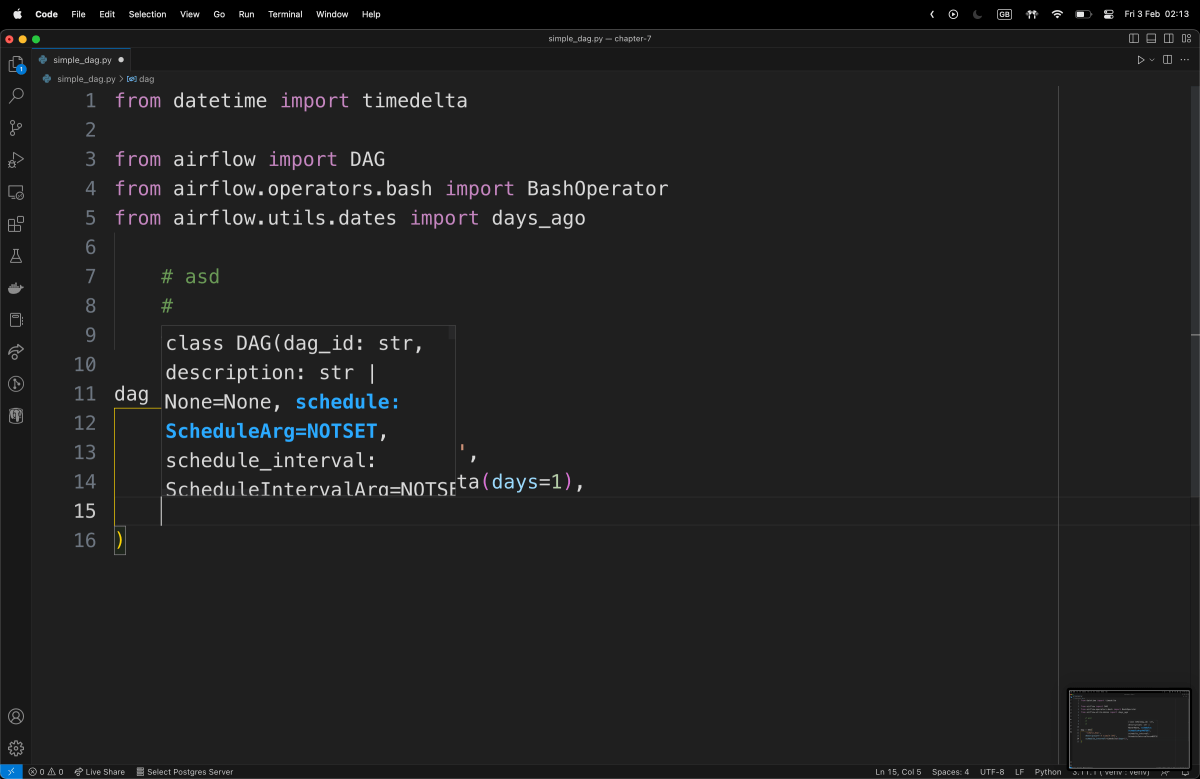Open the View menu

tap(190, 14)
